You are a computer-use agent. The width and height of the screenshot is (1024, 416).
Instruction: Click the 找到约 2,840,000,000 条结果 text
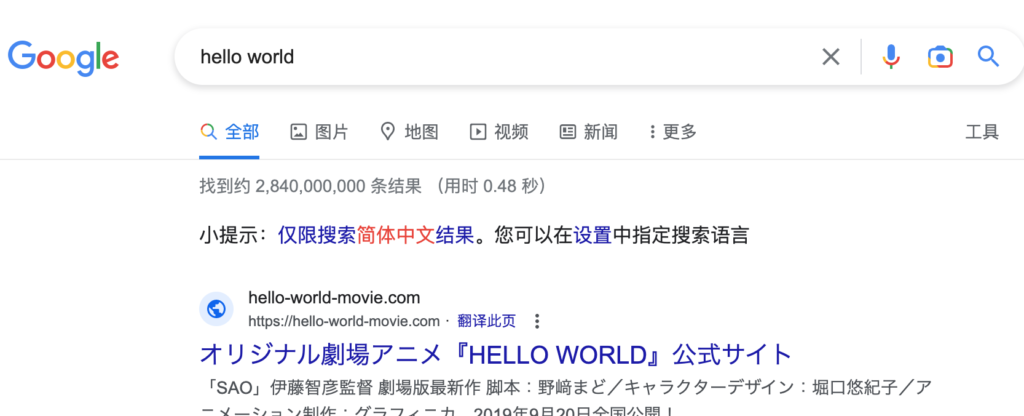310,187
